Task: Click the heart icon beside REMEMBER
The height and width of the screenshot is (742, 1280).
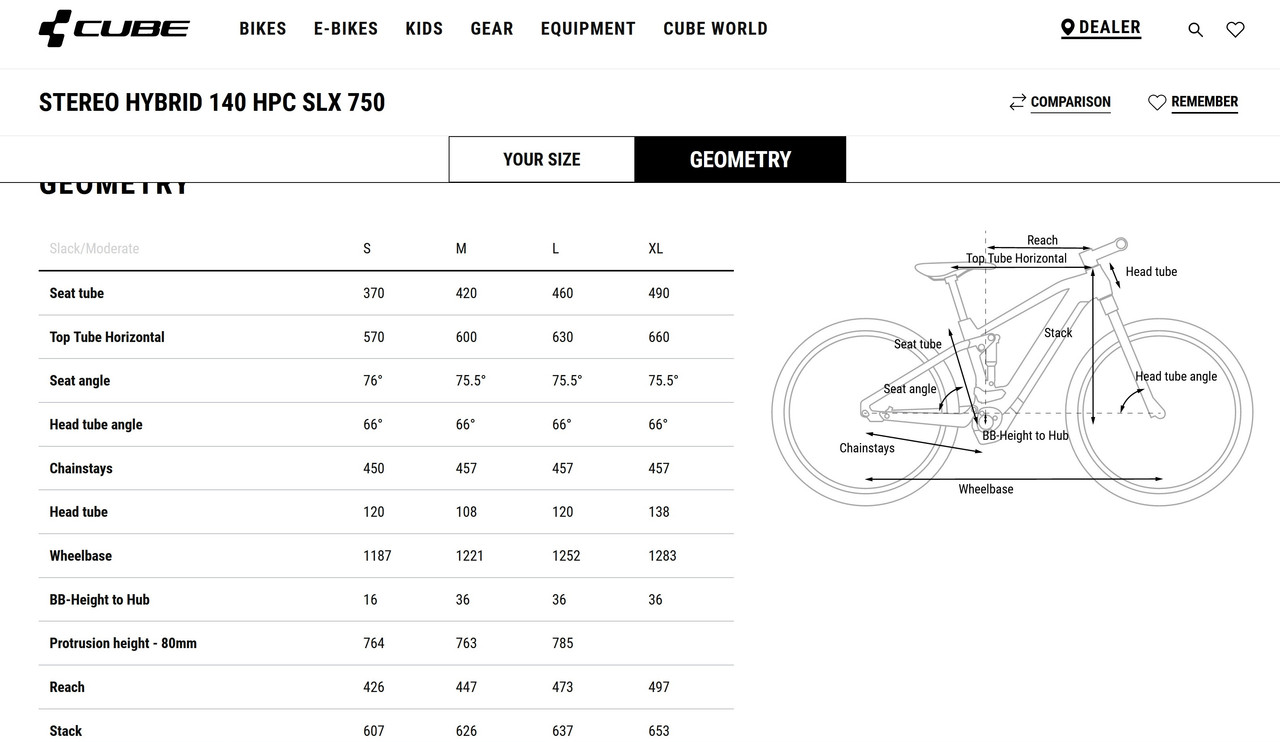Action: 1157,102
